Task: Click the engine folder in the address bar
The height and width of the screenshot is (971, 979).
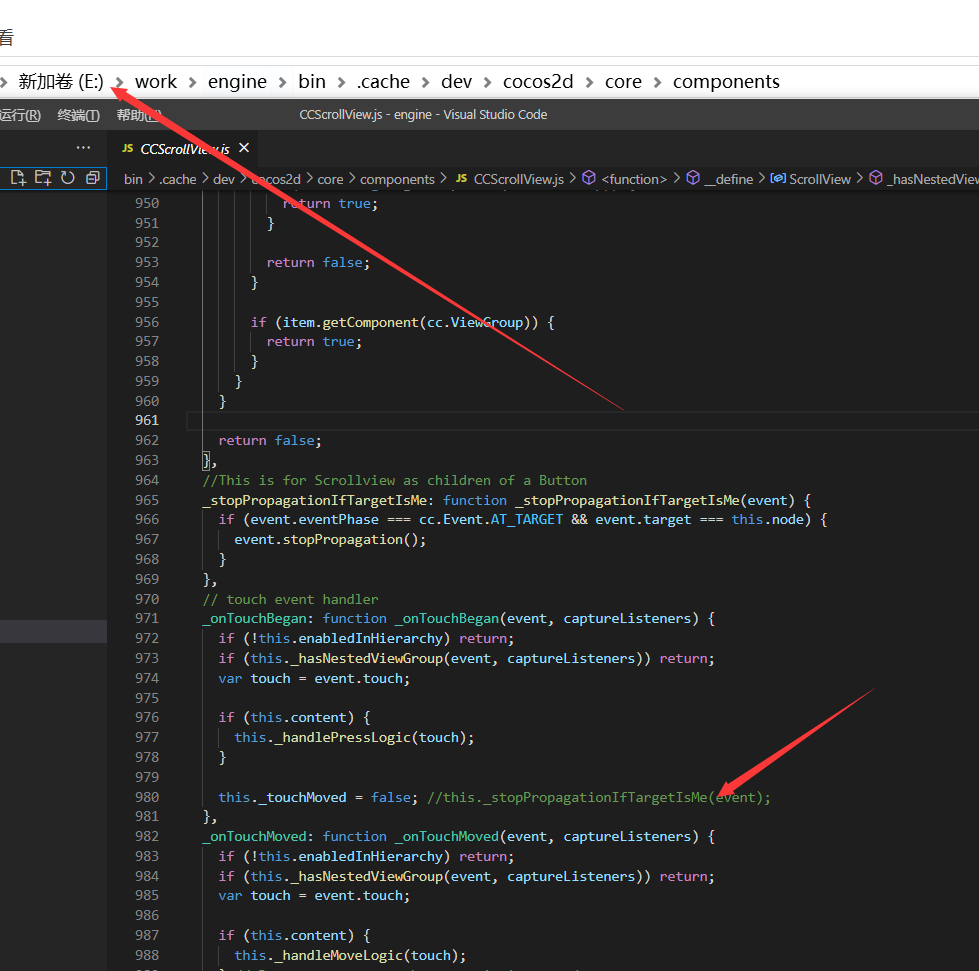Action: pos(237,82)
